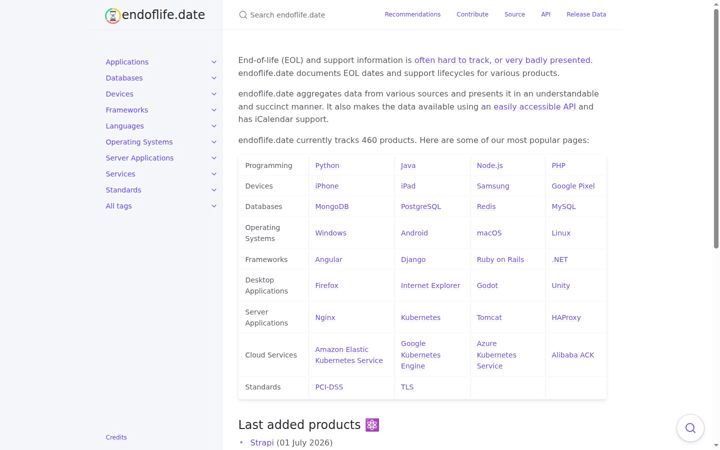This screenshot has width=720, height=450.
Task: Open the Tomcat product link
Action: 489,317
